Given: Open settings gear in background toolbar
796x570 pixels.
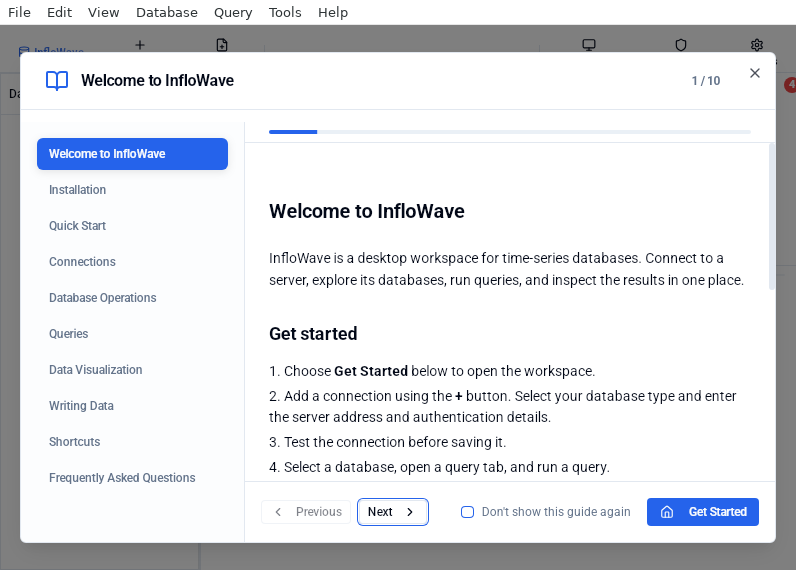Looking at the screenshot, I should click(757, 45).
